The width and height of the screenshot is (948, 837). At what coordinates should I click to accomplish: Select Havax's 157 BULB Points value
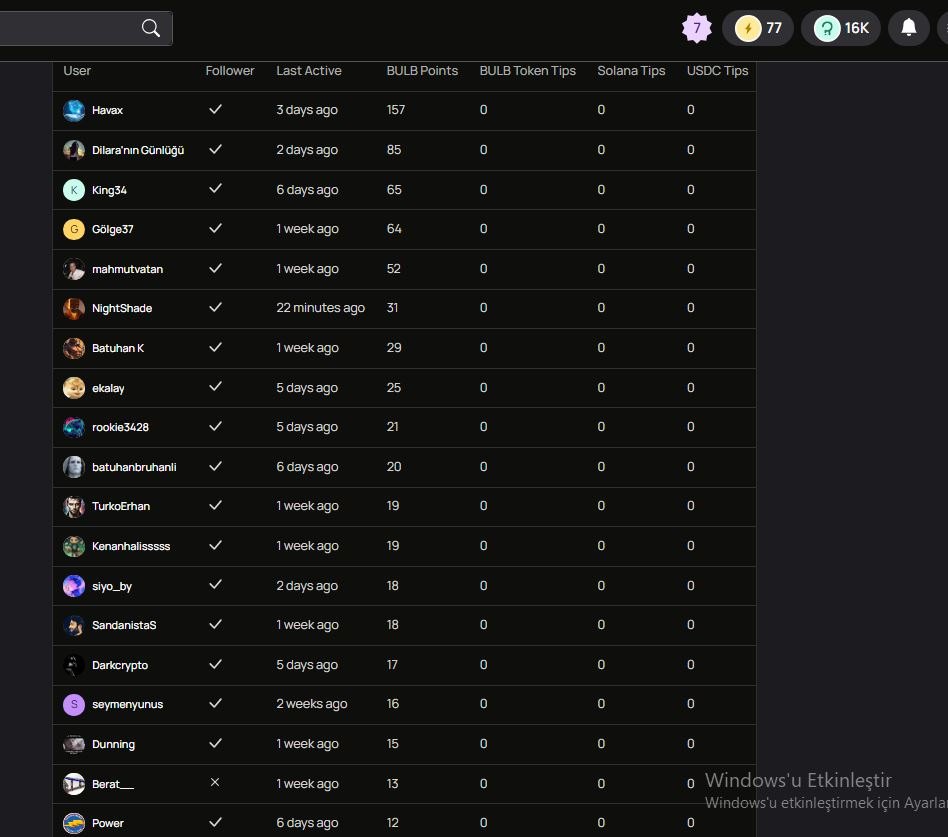pyautogui.click(x=395, y=110)
